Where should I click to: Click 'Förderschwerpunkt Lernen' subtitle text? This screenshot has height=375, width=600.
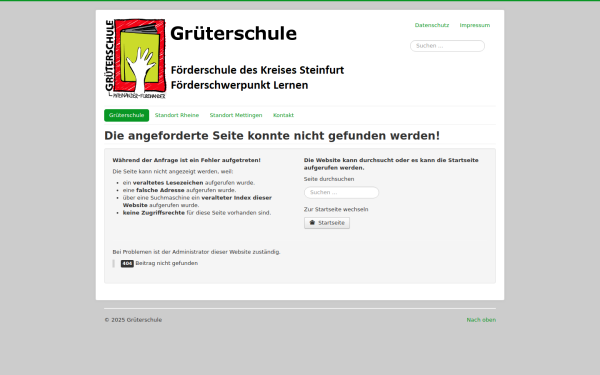pyautogui.click(x=239, y=85)
